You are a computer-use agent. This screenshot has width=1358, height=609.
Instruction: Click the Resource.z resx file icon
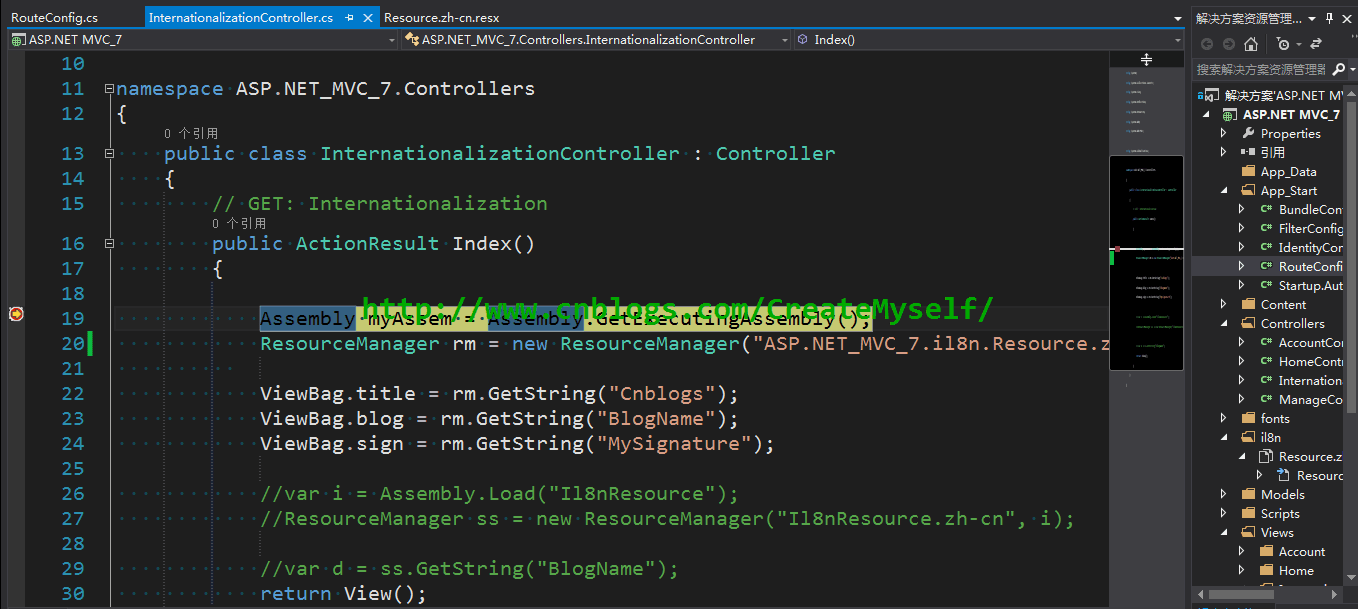coord(1267,456)
